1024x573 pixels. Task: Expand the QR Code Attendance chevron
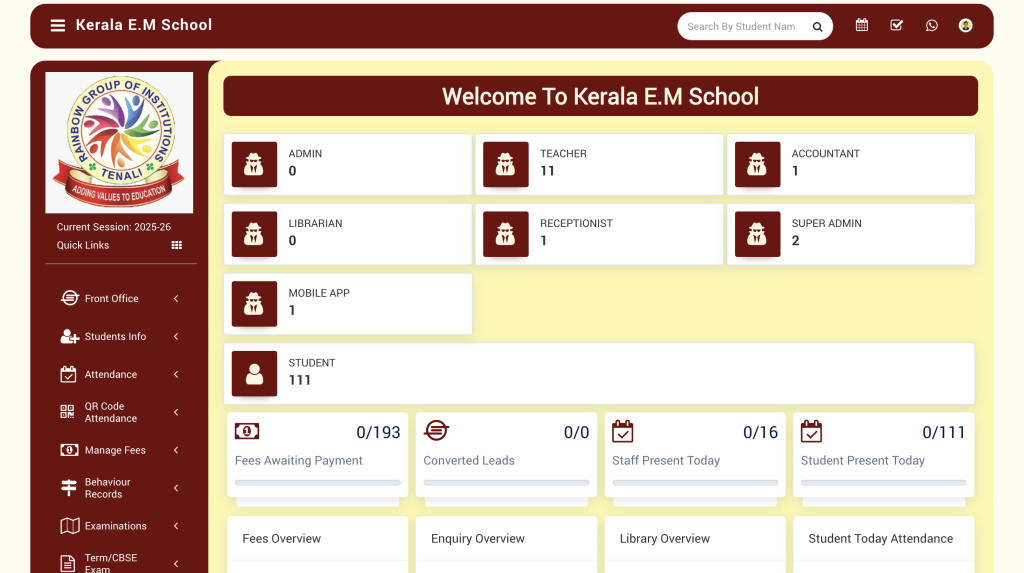click(176, 412)
